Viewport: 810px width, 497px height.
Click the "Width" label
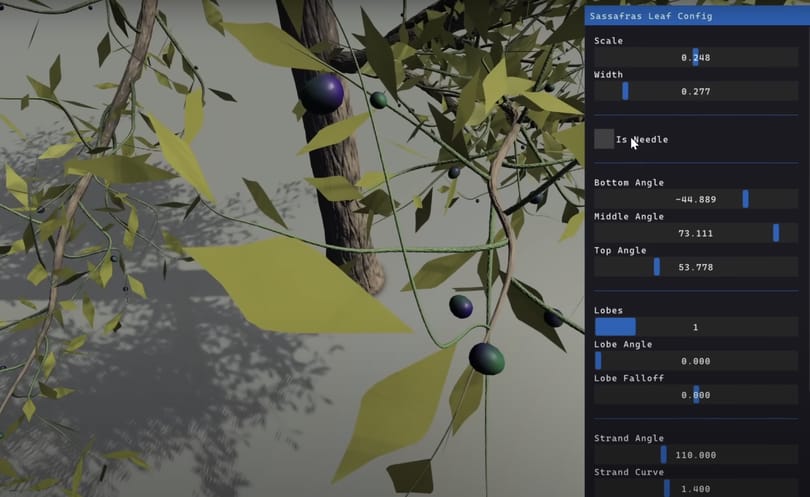(x=609, y=75)
